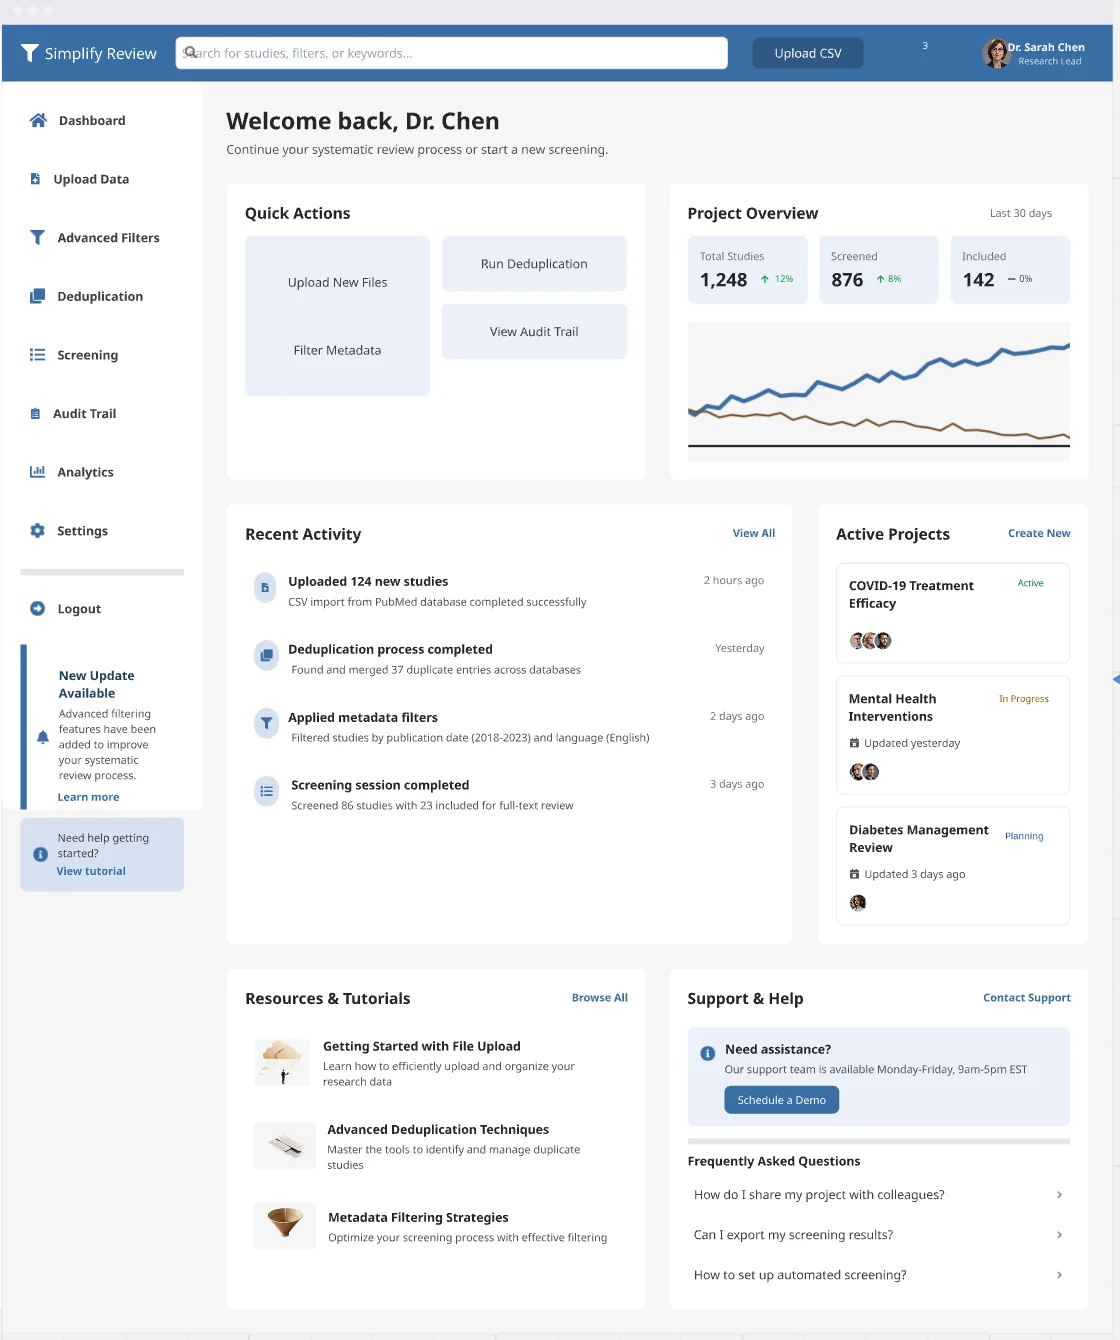The width and height of the screenshot is (1120, 1340).
Task: Click the avatar on Diabetes Management Review
Action: click(858, 903)
